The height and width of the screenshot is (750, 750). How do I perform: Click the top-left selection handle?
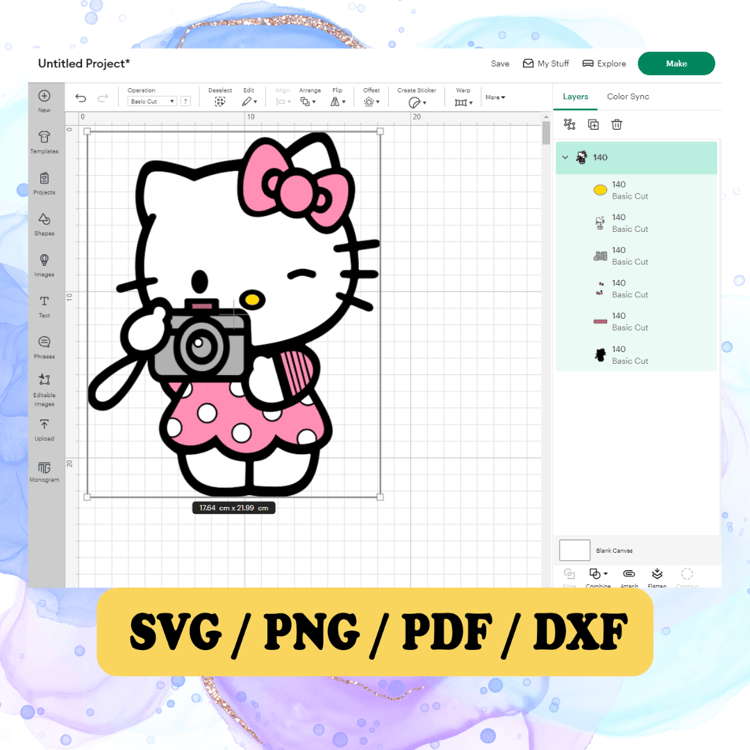pos(87,131)
